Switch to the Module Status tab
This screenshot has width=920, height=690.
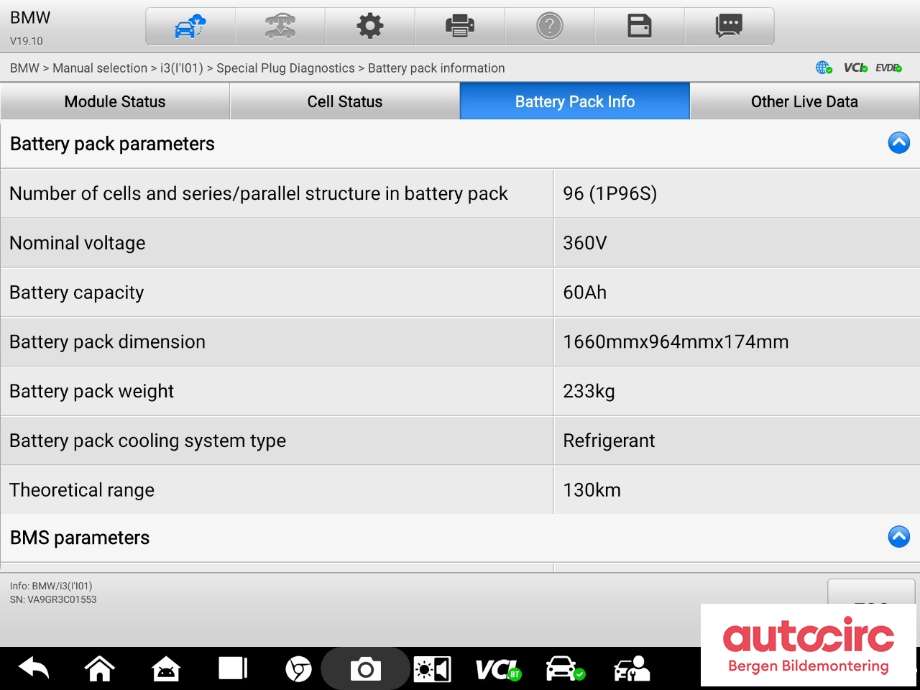(115, 101)
